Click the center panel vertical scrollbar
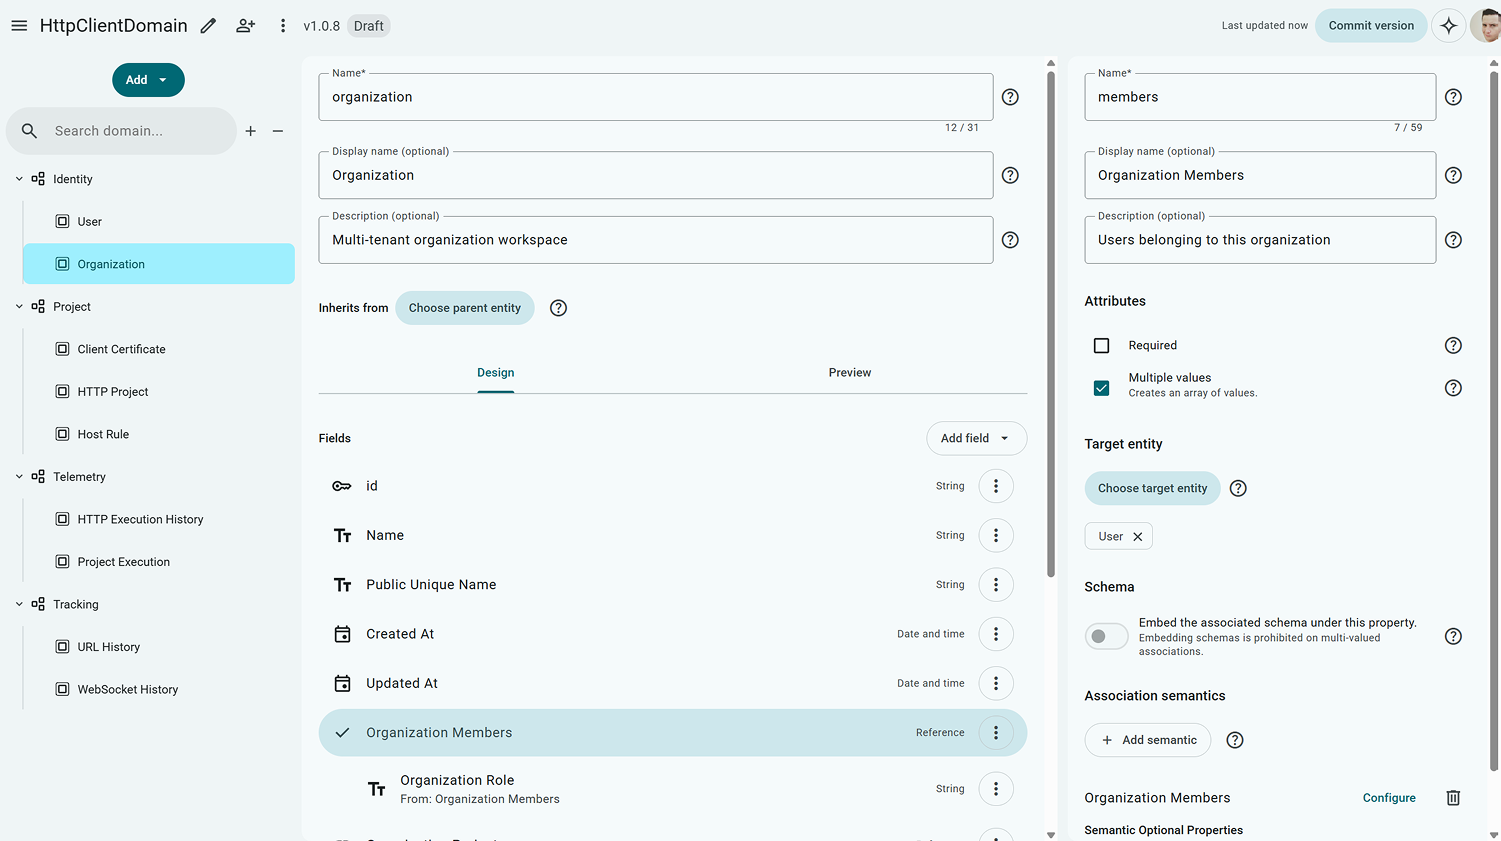Viewport: 1501px width, 841px height. (x=1051, y=323)
